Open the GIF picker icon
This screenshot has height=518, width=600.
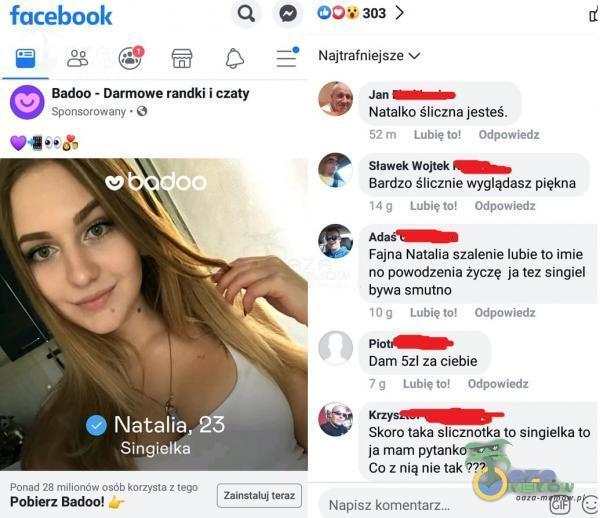click(x=559, y=506)
